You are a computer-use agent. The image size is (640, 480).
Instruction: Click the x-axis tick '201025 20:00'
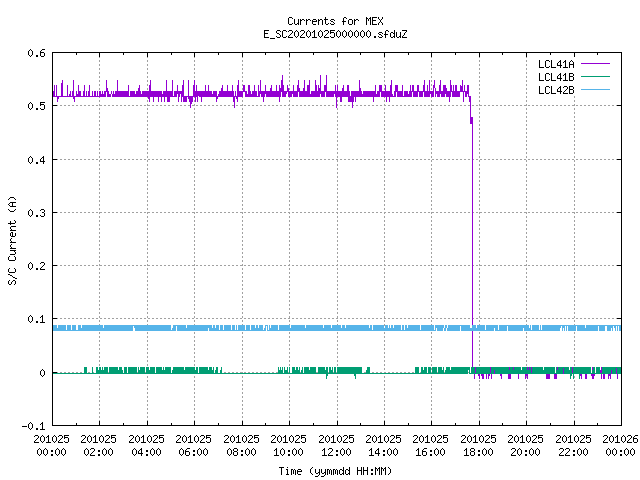point(525,445)
